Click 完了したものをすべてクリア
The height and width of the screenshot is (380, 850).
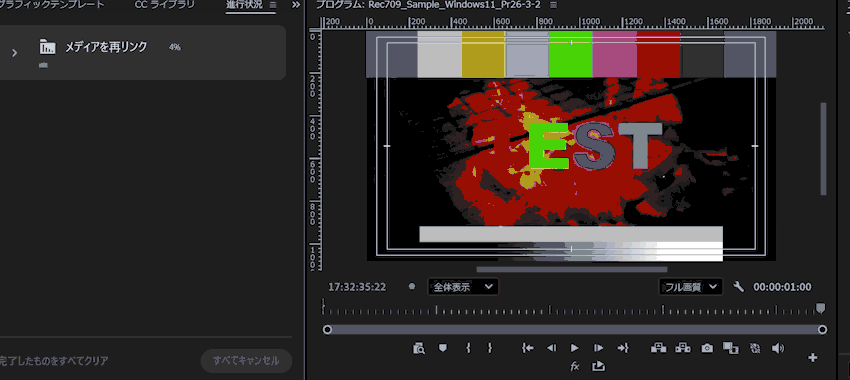(53, 360)
